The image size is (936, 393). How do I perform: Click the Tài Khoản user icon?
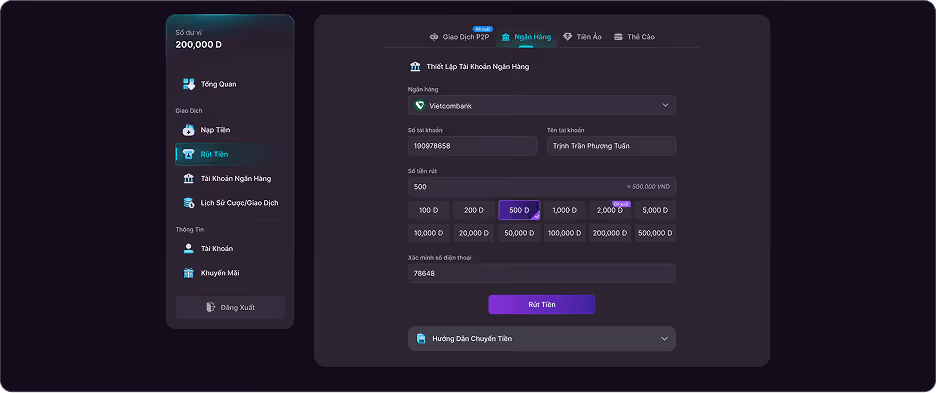point(189,248)
